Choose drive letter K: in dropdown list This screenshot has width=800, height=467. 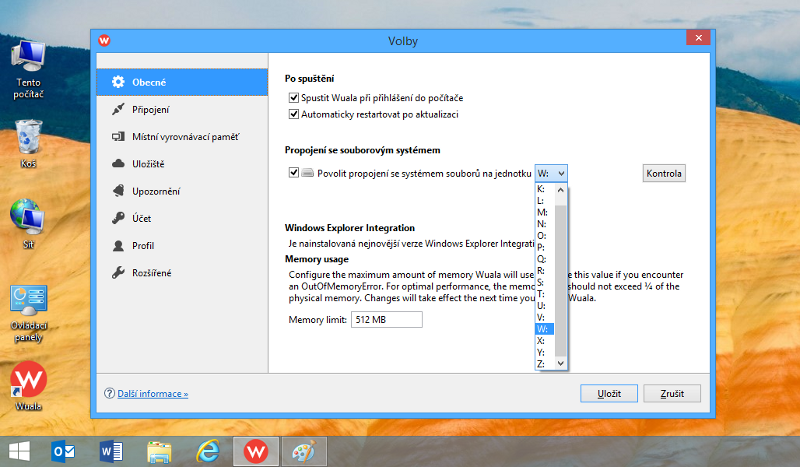(542, 188)
